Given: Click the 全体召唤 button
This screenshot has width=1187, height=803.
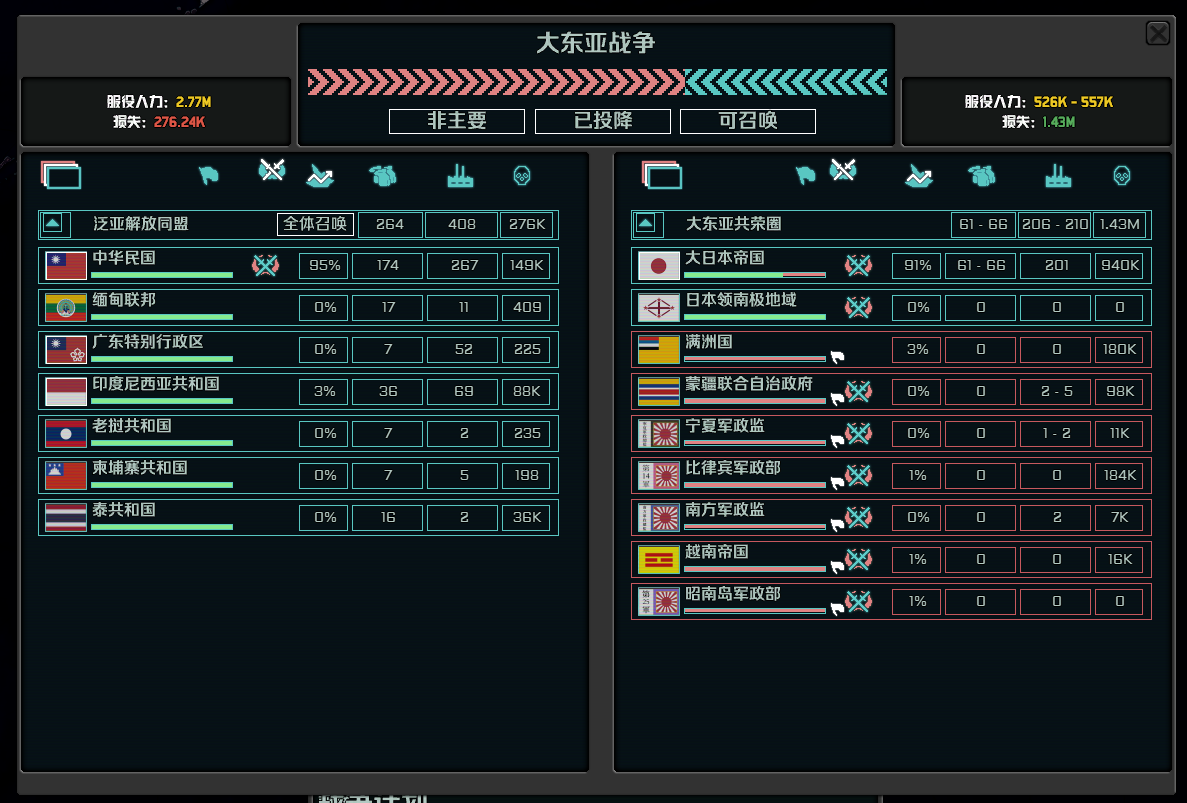Looking at the screenshot, I should (x=315, y=224).
